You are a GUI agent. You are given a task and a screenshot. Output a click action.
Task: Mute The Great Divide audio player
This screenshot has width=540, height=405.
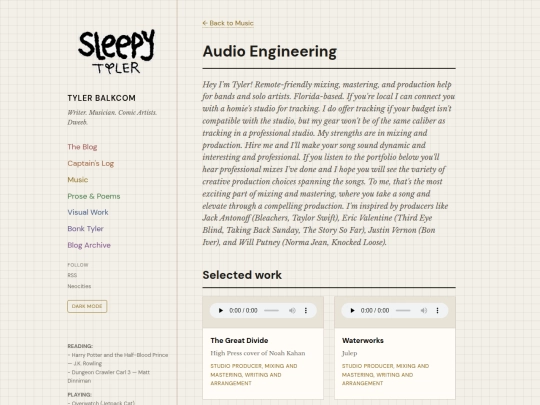pyautogui.click(x=292, y=311)
